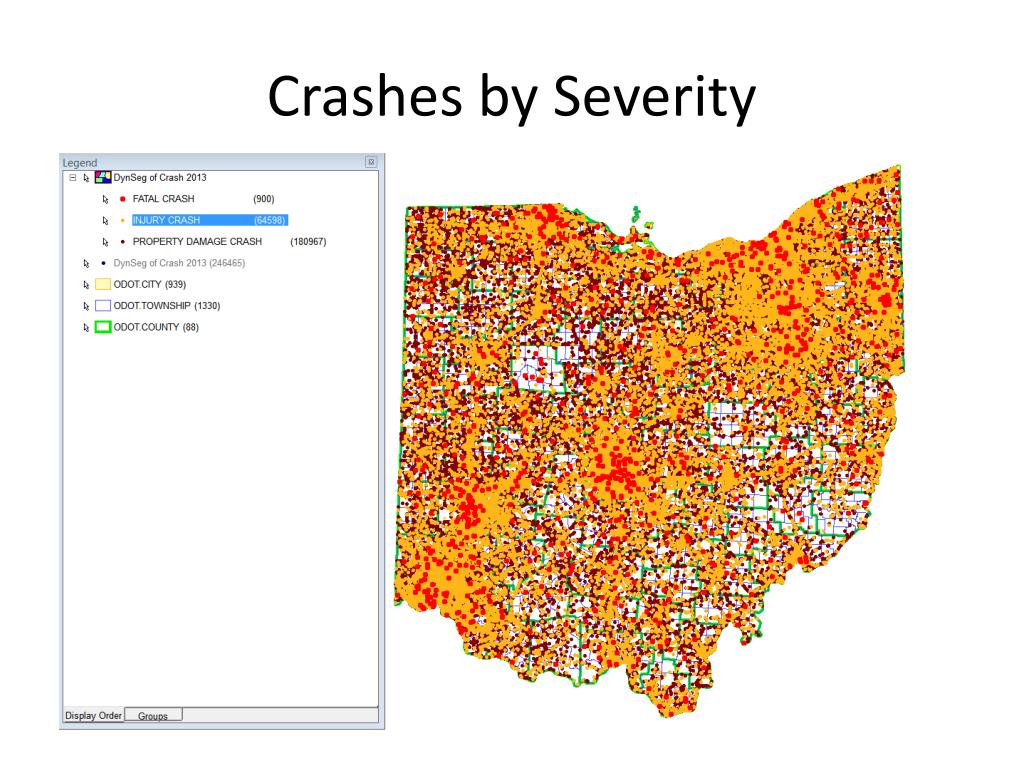Switch to the Display Order tab
The image size is (1024, 768).
(93, 715)
